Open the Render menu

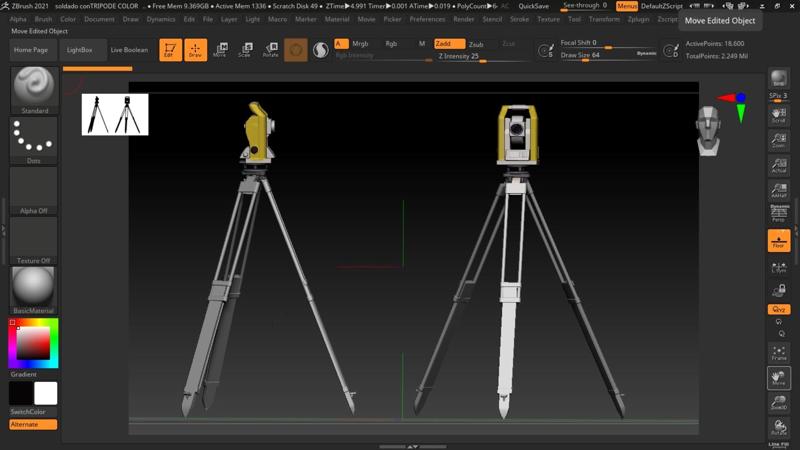(464, 19)
